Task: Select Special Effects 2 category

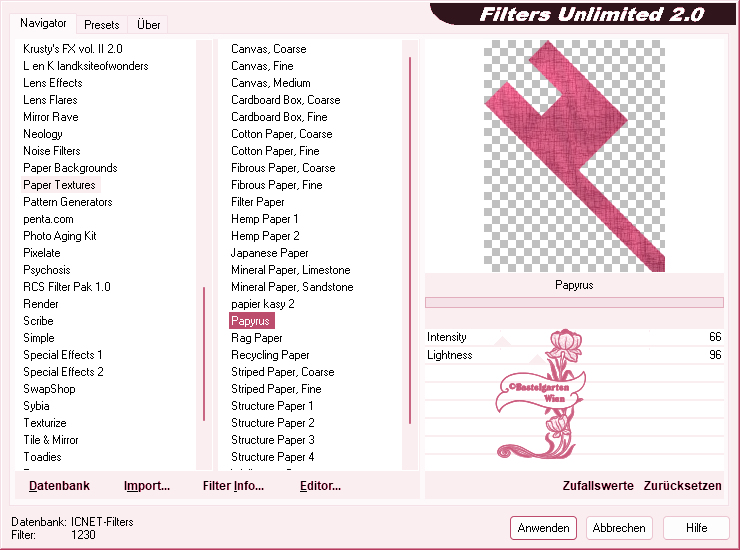Action: click(x=63, y=372)
